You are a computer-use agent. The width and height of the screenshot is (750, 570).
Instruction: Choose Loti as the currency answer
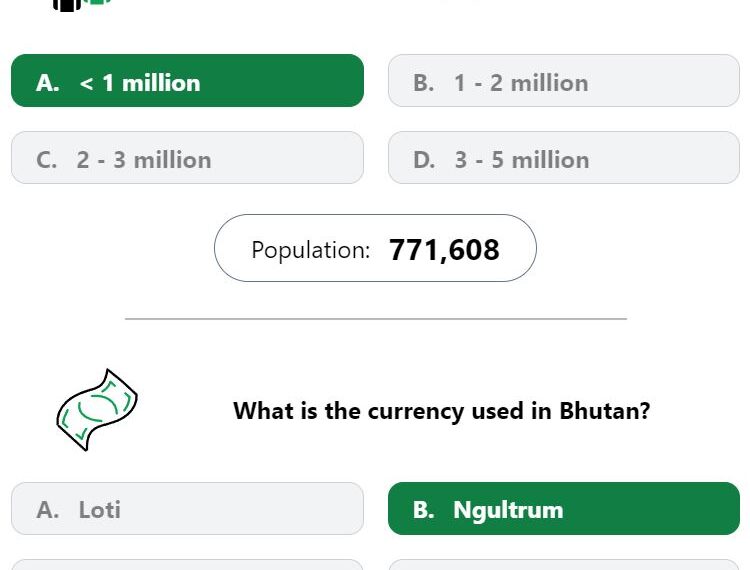click(188, 509)
